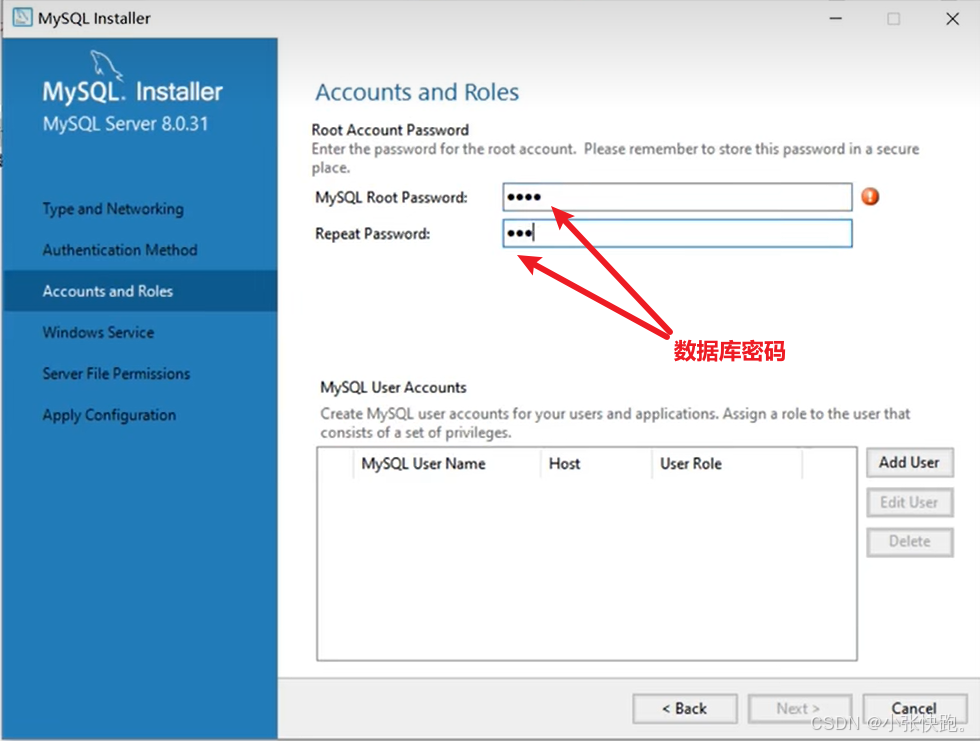
Task: Click the Edit User button
Action: click(x=909, y=502)
